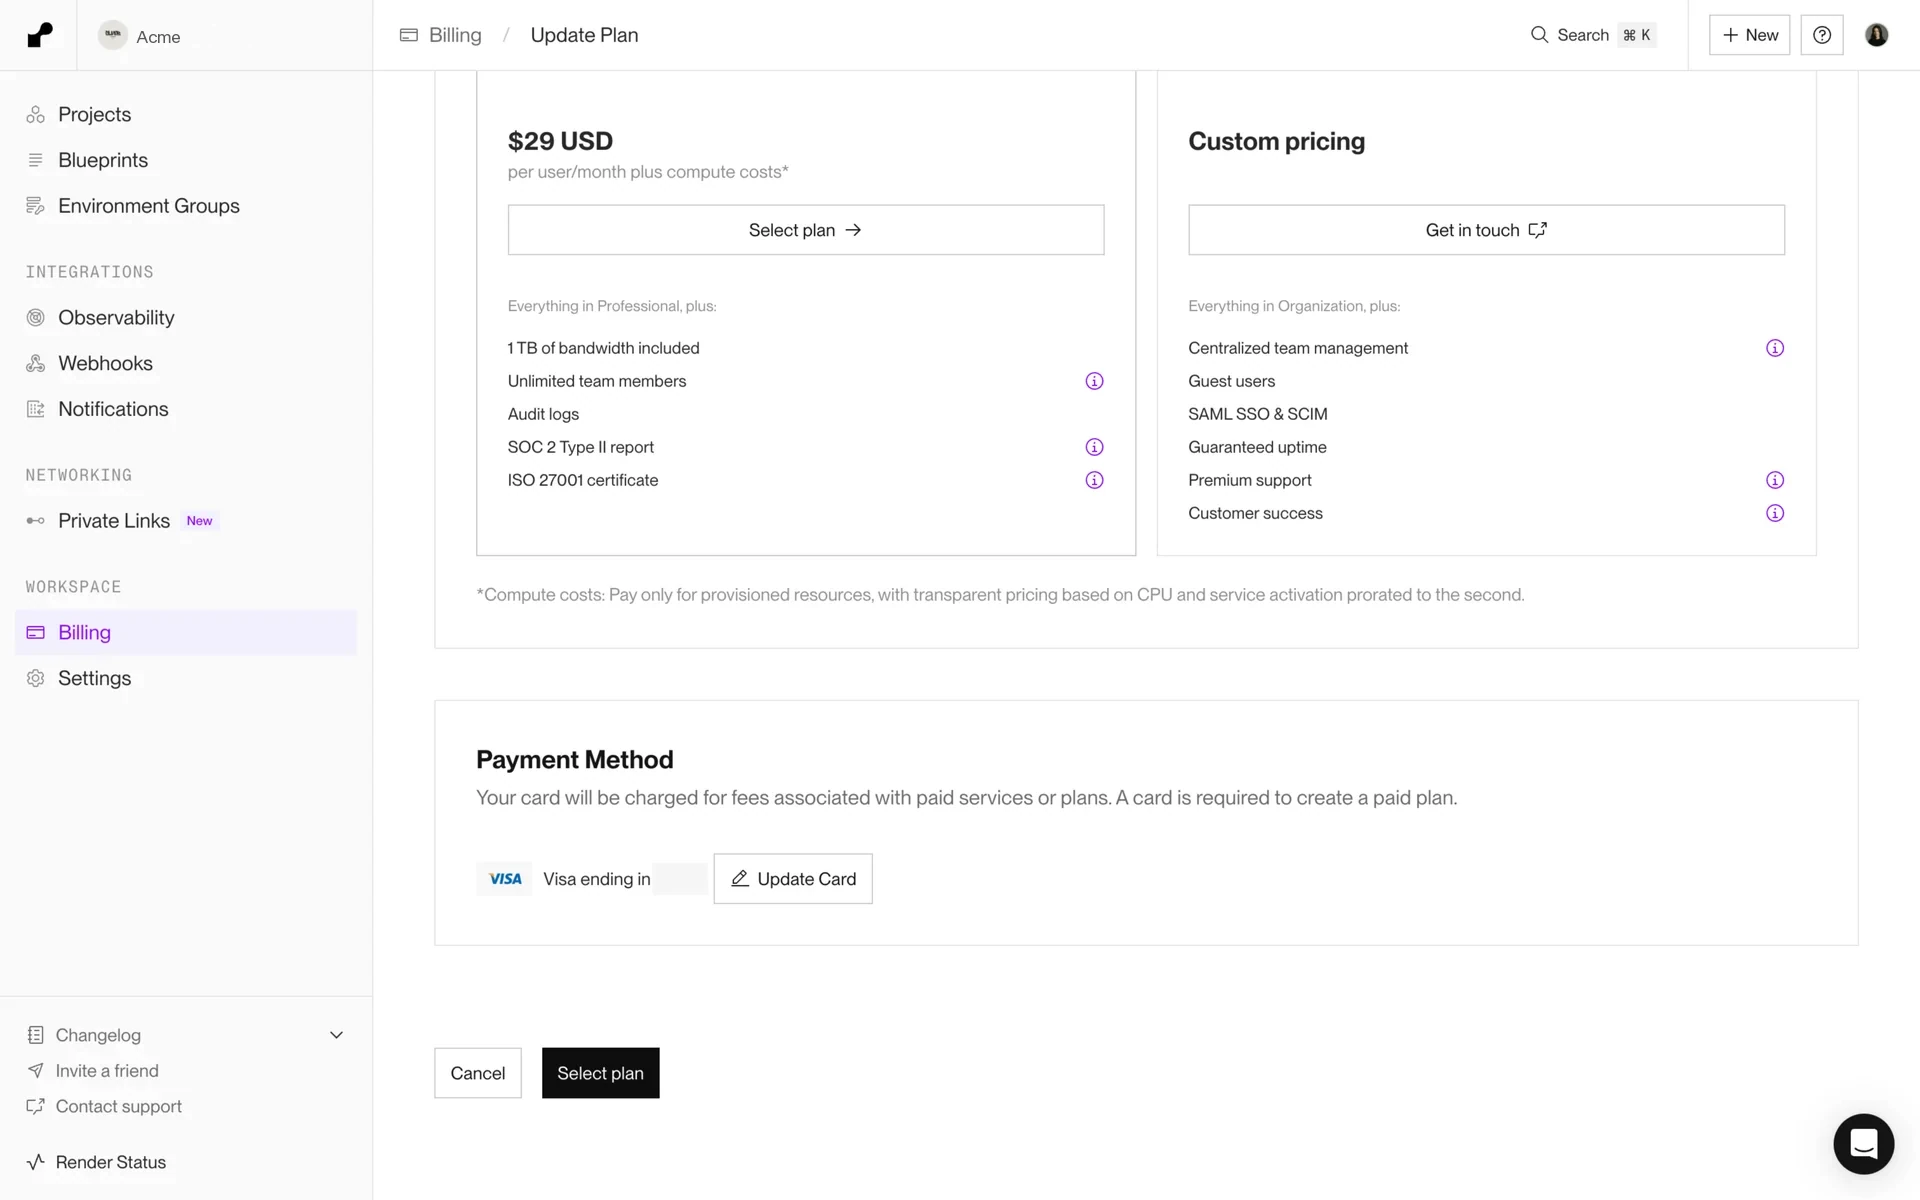The height and width of the screenshot is (1200, 1920).
Task: Click the Private Links icon
Action: [36, 521]
